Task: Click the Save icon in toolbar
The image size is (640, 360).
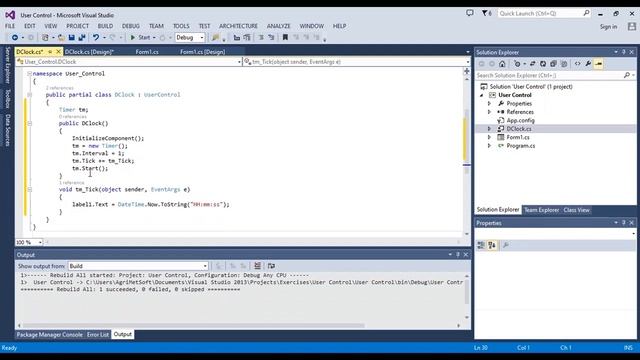Action: pos(71,38)
